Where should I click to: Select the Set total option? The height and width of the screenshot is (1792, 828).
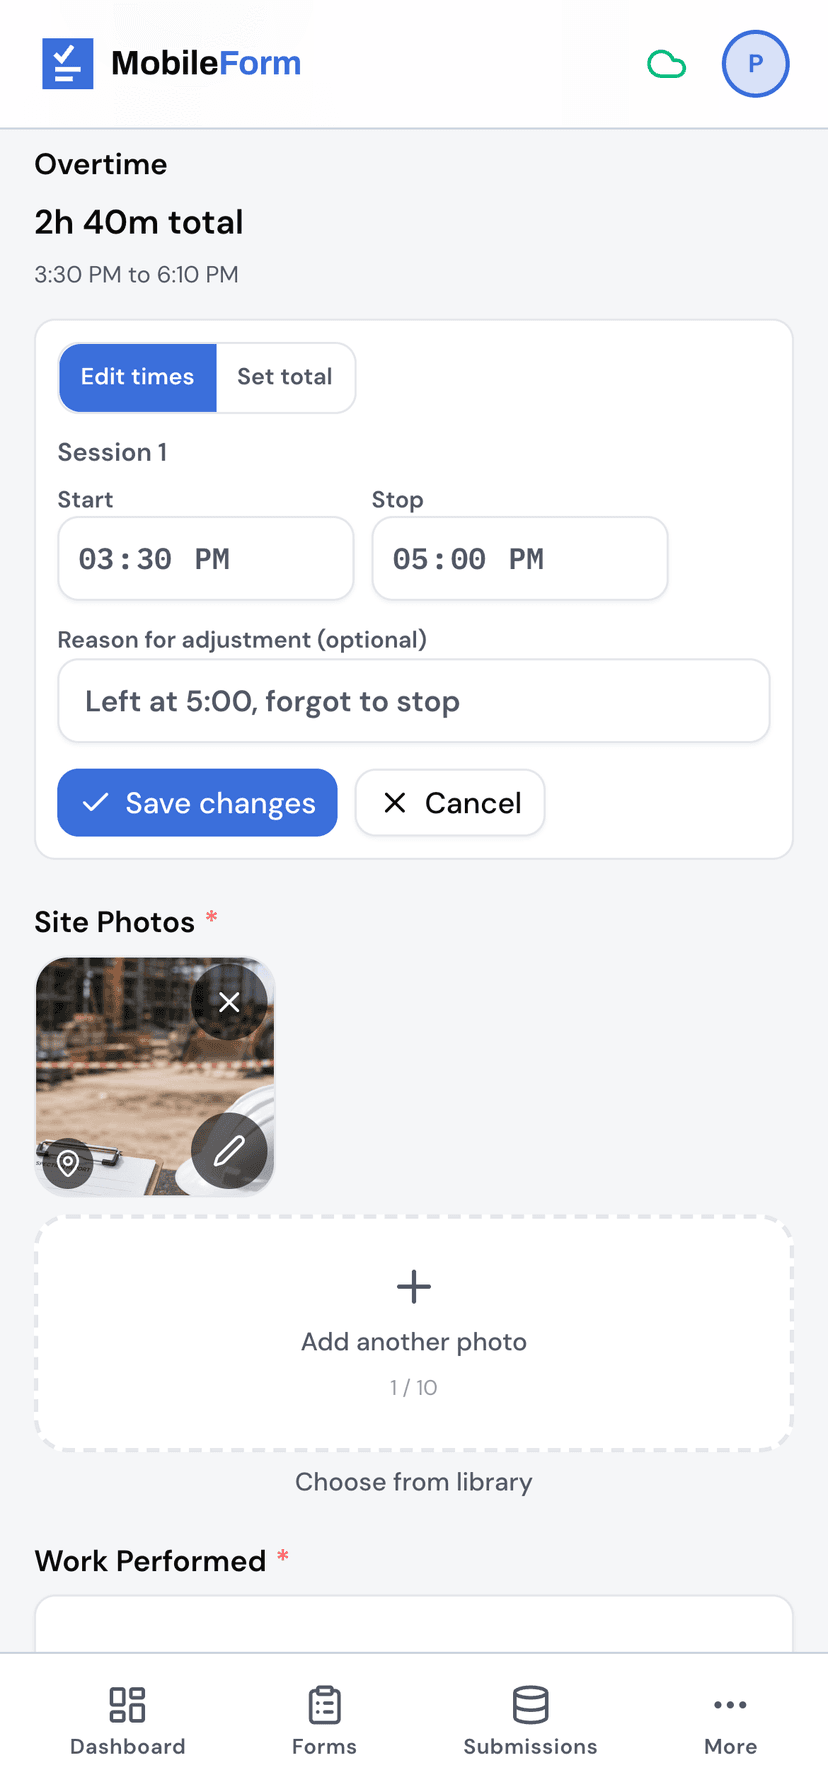pyautogui.click(x=285, y=378)
